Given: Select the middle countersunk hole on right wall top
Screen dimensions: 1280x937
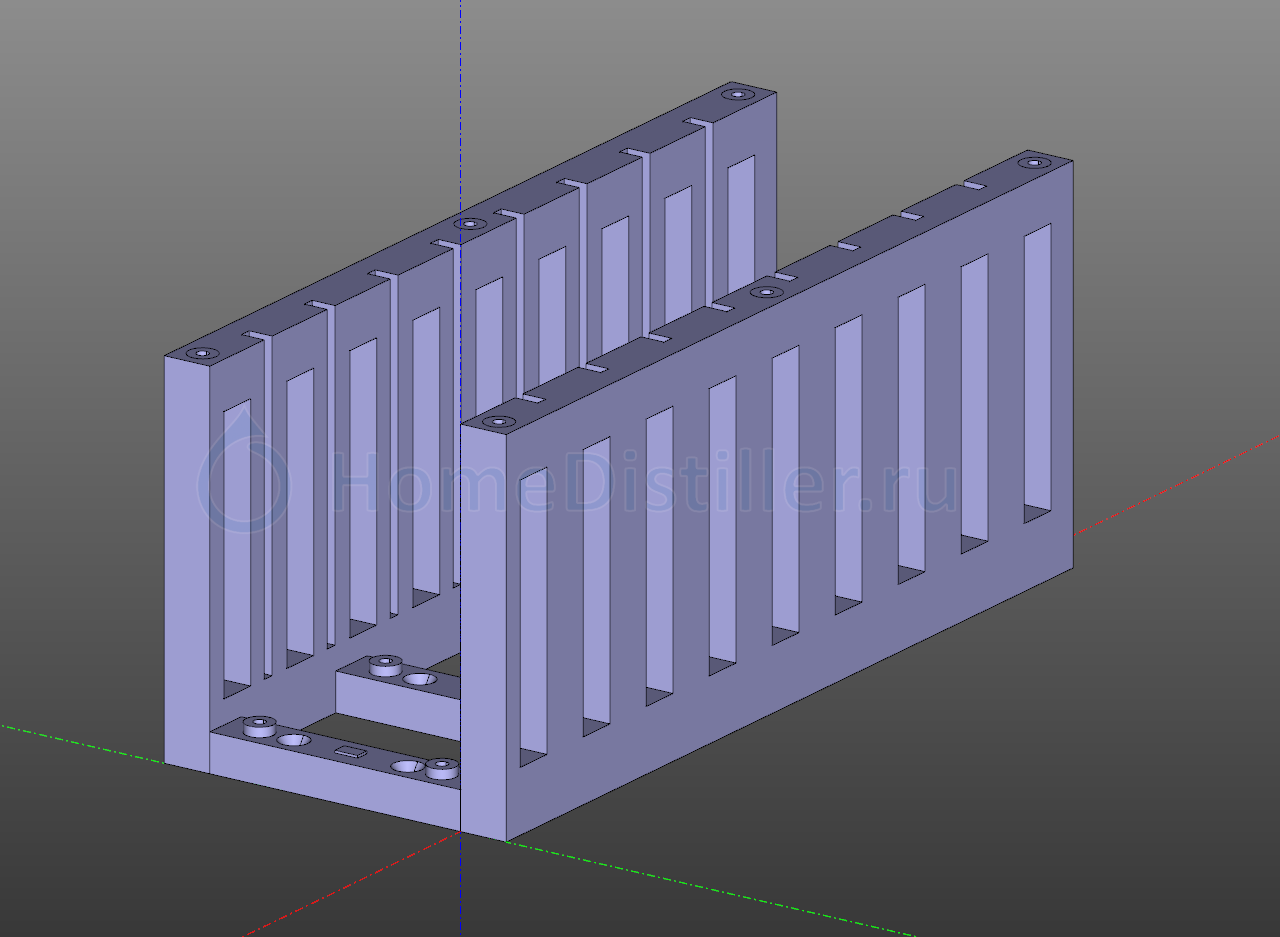Looking at the screenshot, I should pyautogui.click(x=766, y=292).
